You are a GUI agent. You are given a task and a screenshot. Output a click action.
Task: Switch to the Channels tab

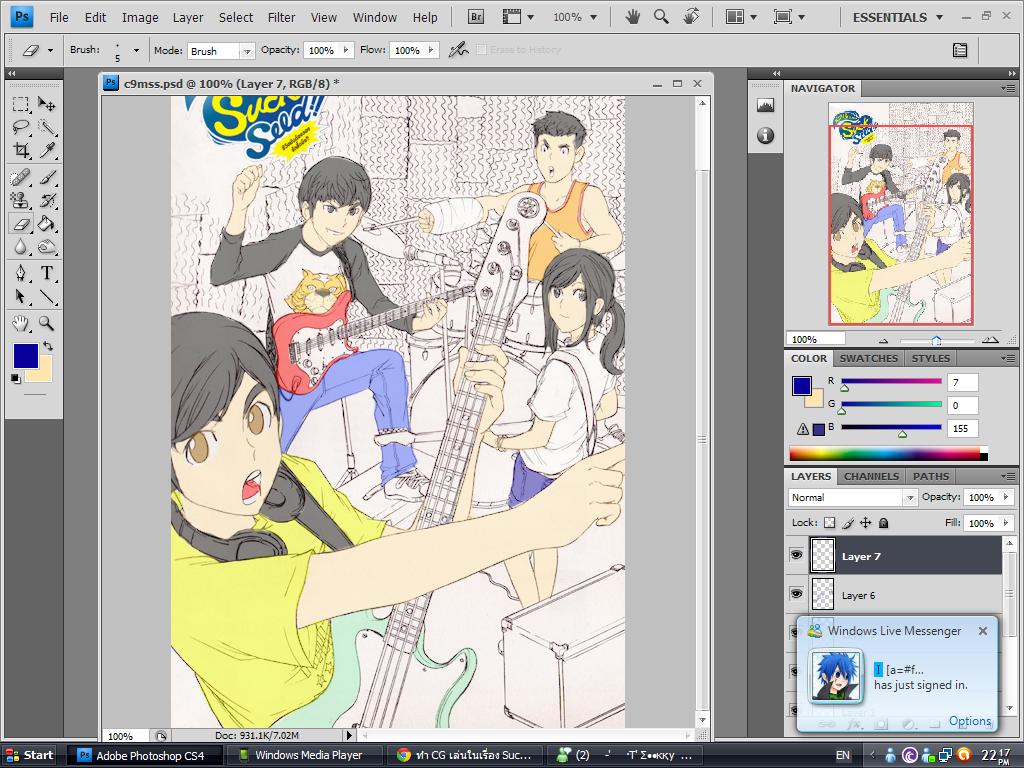pos(871,476)
